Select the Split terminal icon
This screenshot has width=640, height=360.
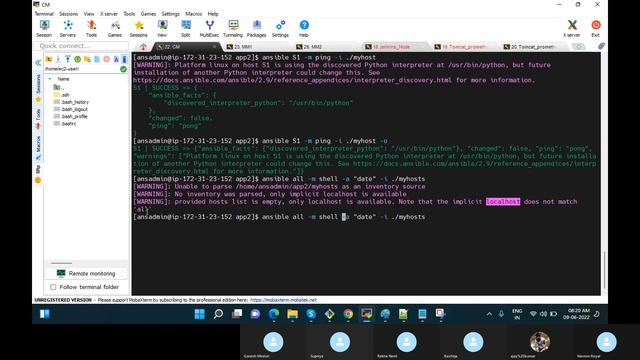click(186, 29)
